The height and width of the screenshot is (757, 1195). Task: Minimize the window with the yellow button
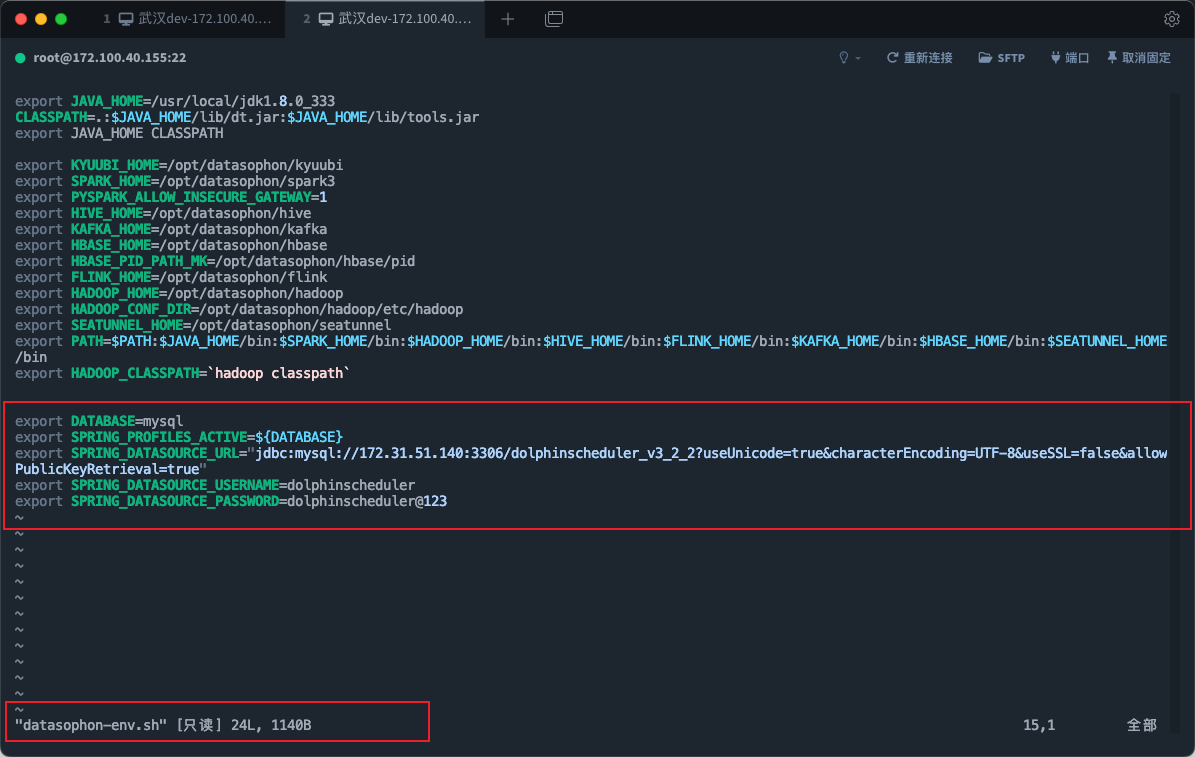40,19
